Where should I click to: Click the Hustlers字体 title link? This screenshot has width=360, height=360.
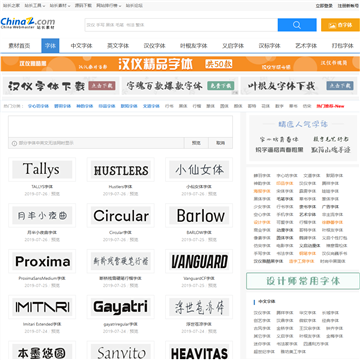tap(121, 187)
